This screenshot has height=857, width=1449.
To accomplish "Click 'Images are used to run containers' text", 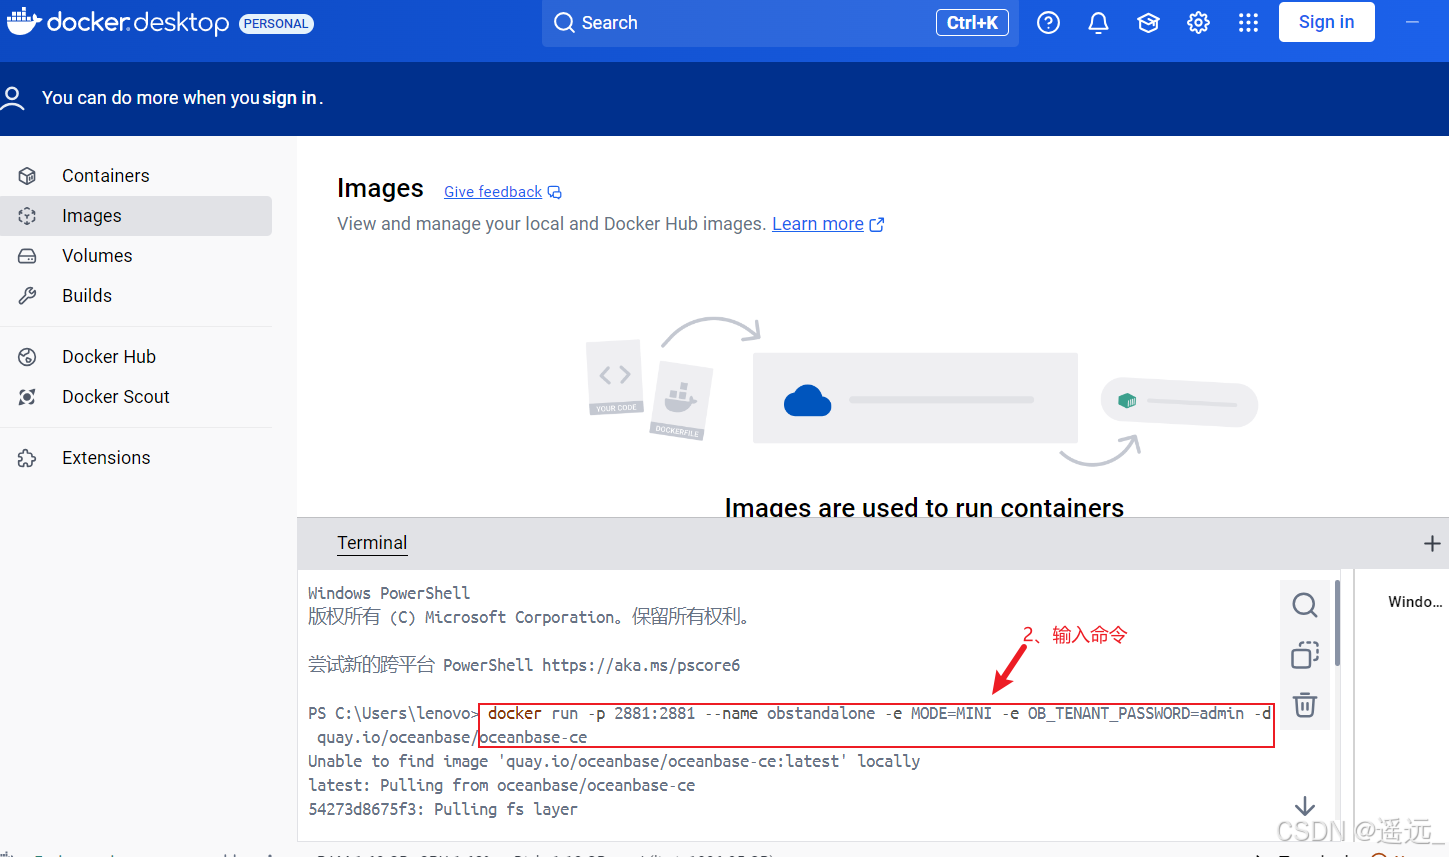I will [924, 508].
